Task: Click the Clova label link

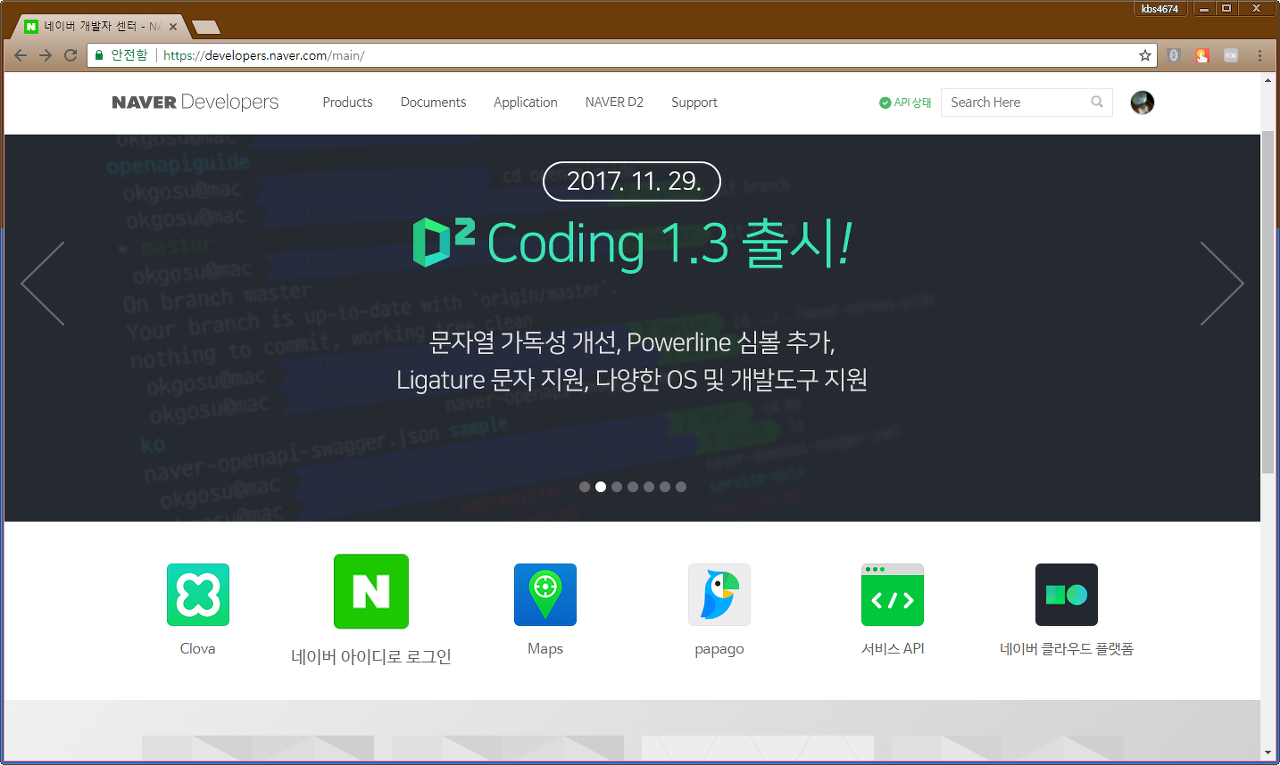Action: (198, 649)
